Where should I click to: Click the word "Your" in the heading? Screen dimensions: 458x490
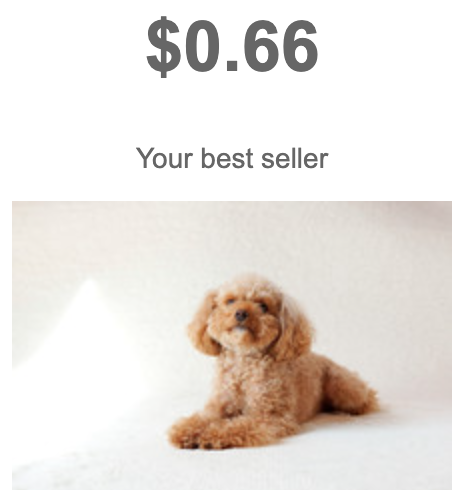point(164,158)
